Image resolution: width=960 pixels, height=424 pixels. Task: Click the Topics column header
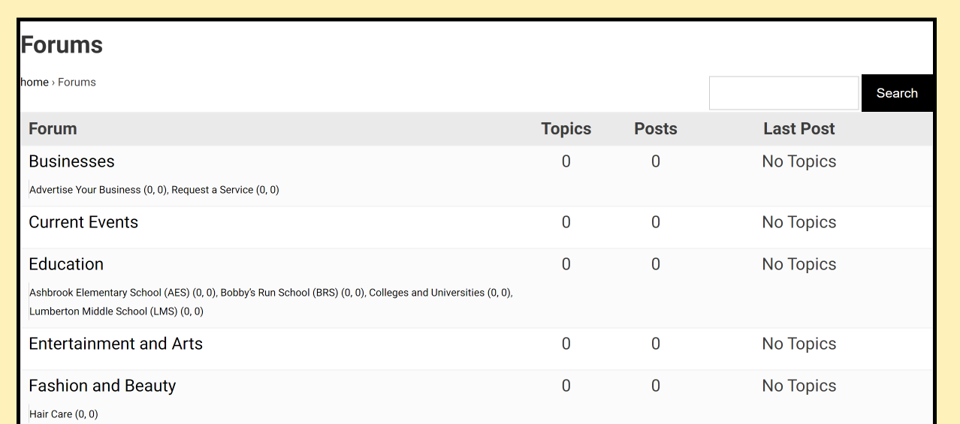(x=566, y=129)
